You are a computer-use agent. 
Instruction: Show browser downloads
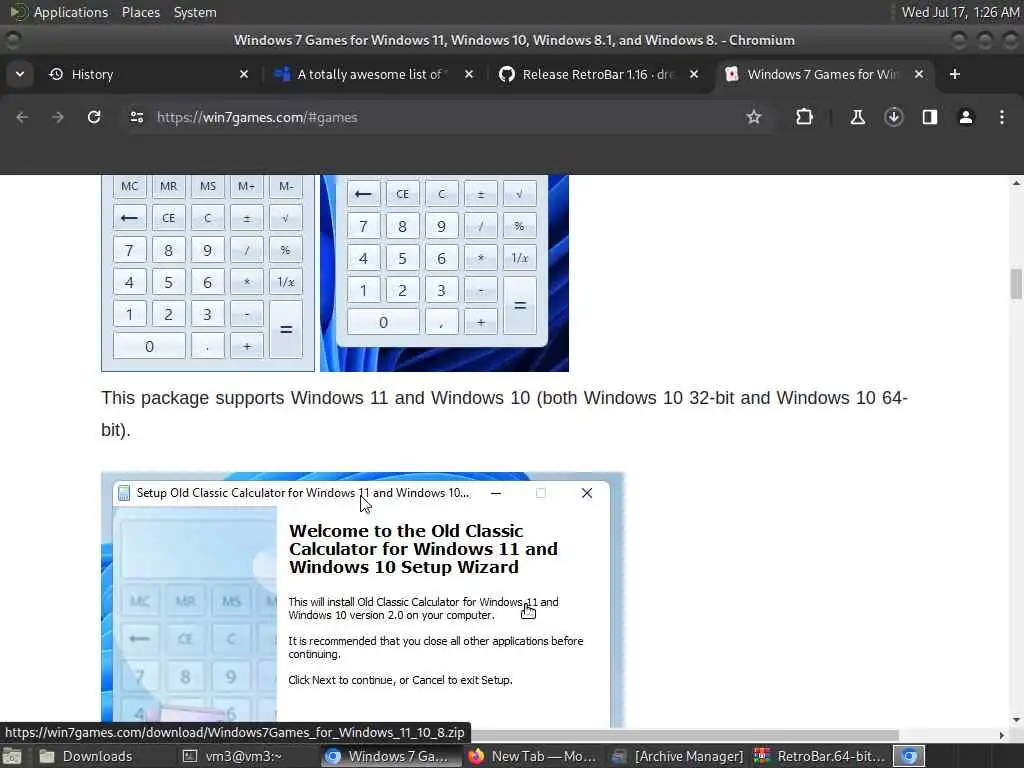coord(893,118)
